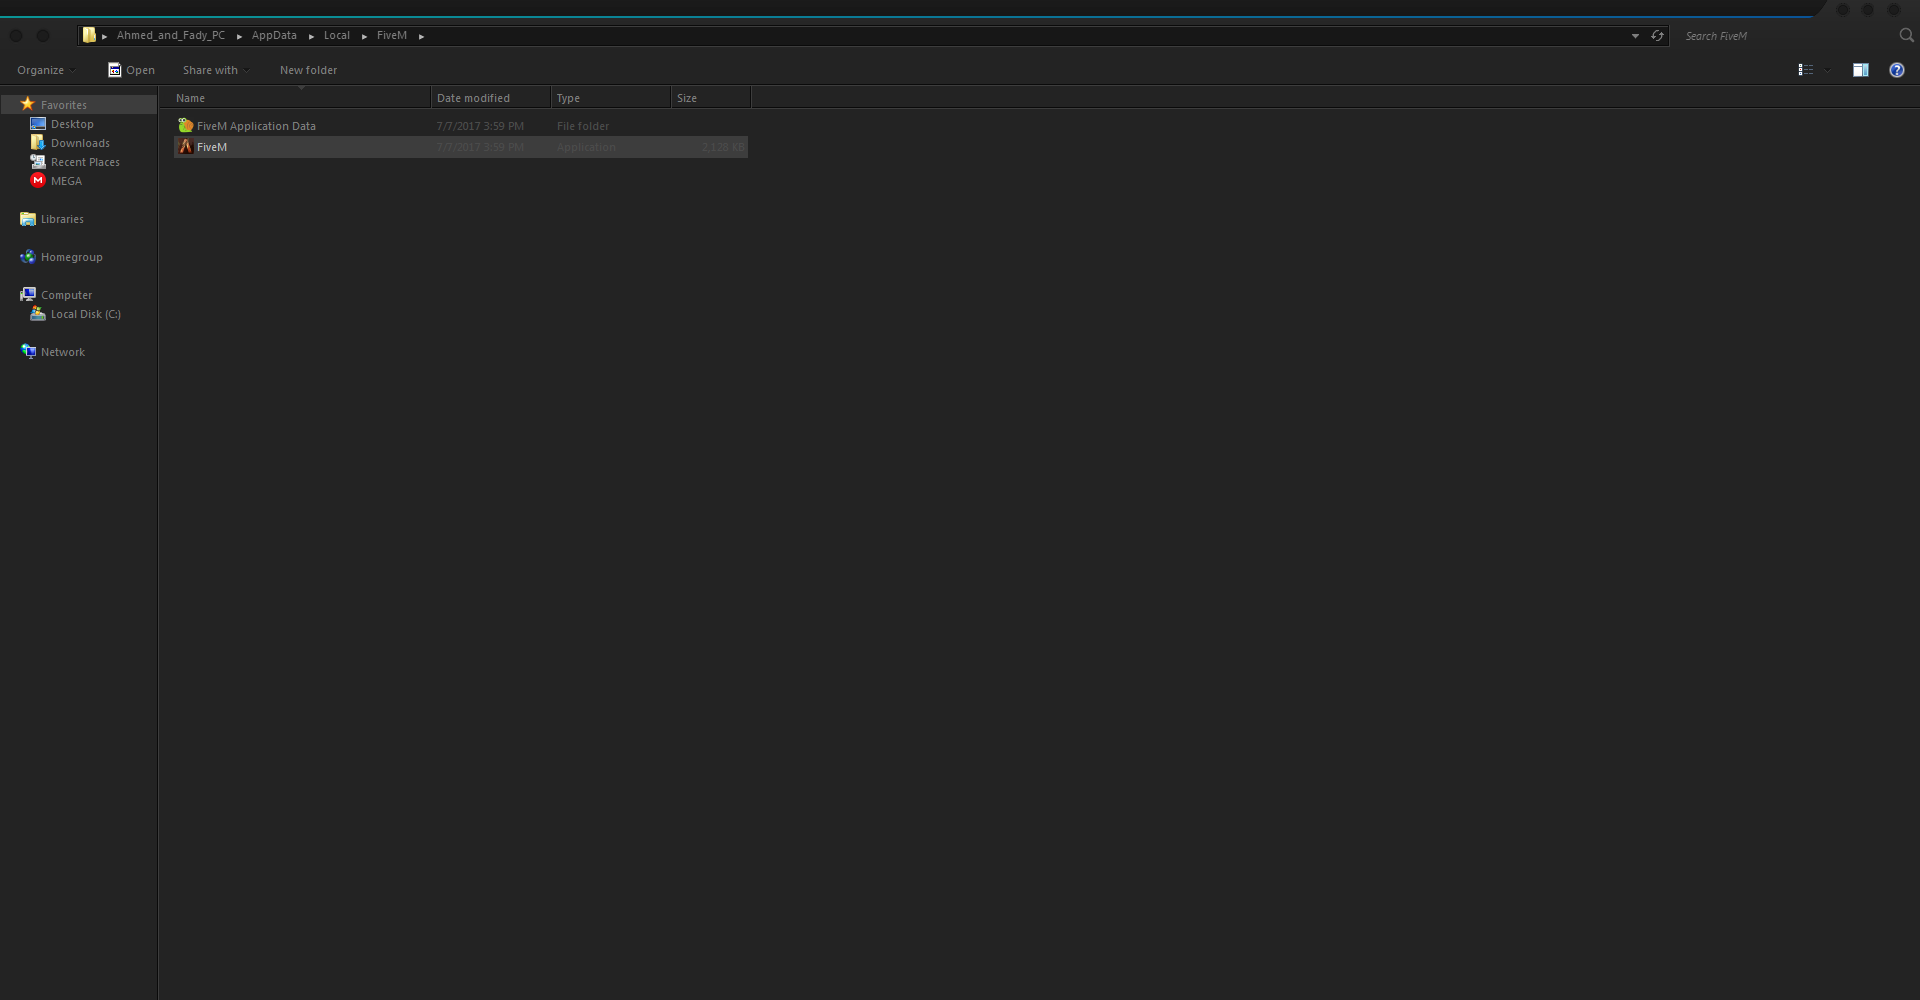Click the Recent Places icon
The width and height of the screenshot is (1920, 1000).
click(x=38, y=162)
